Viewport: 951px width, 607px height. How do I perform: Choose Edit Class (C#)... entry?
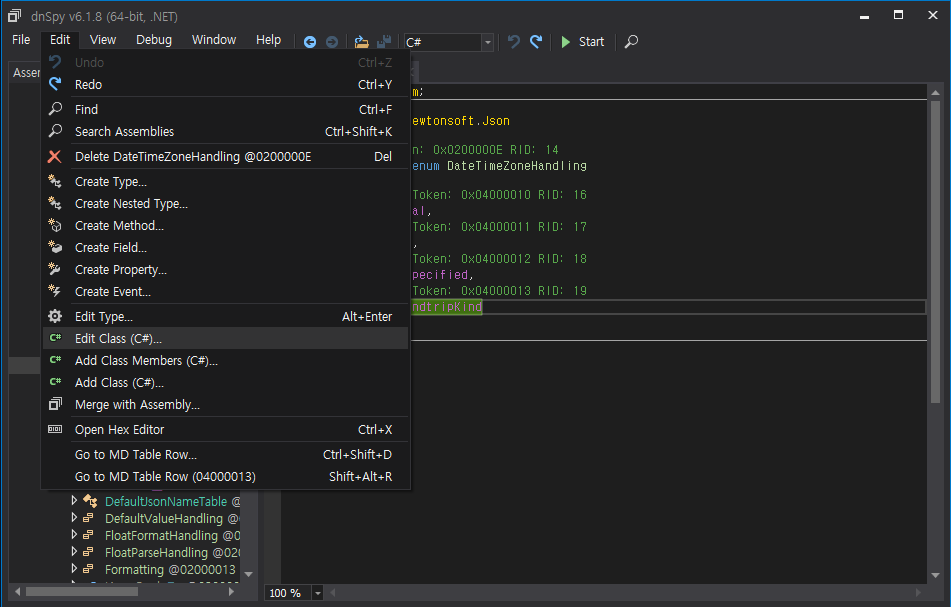pos(226,338)
